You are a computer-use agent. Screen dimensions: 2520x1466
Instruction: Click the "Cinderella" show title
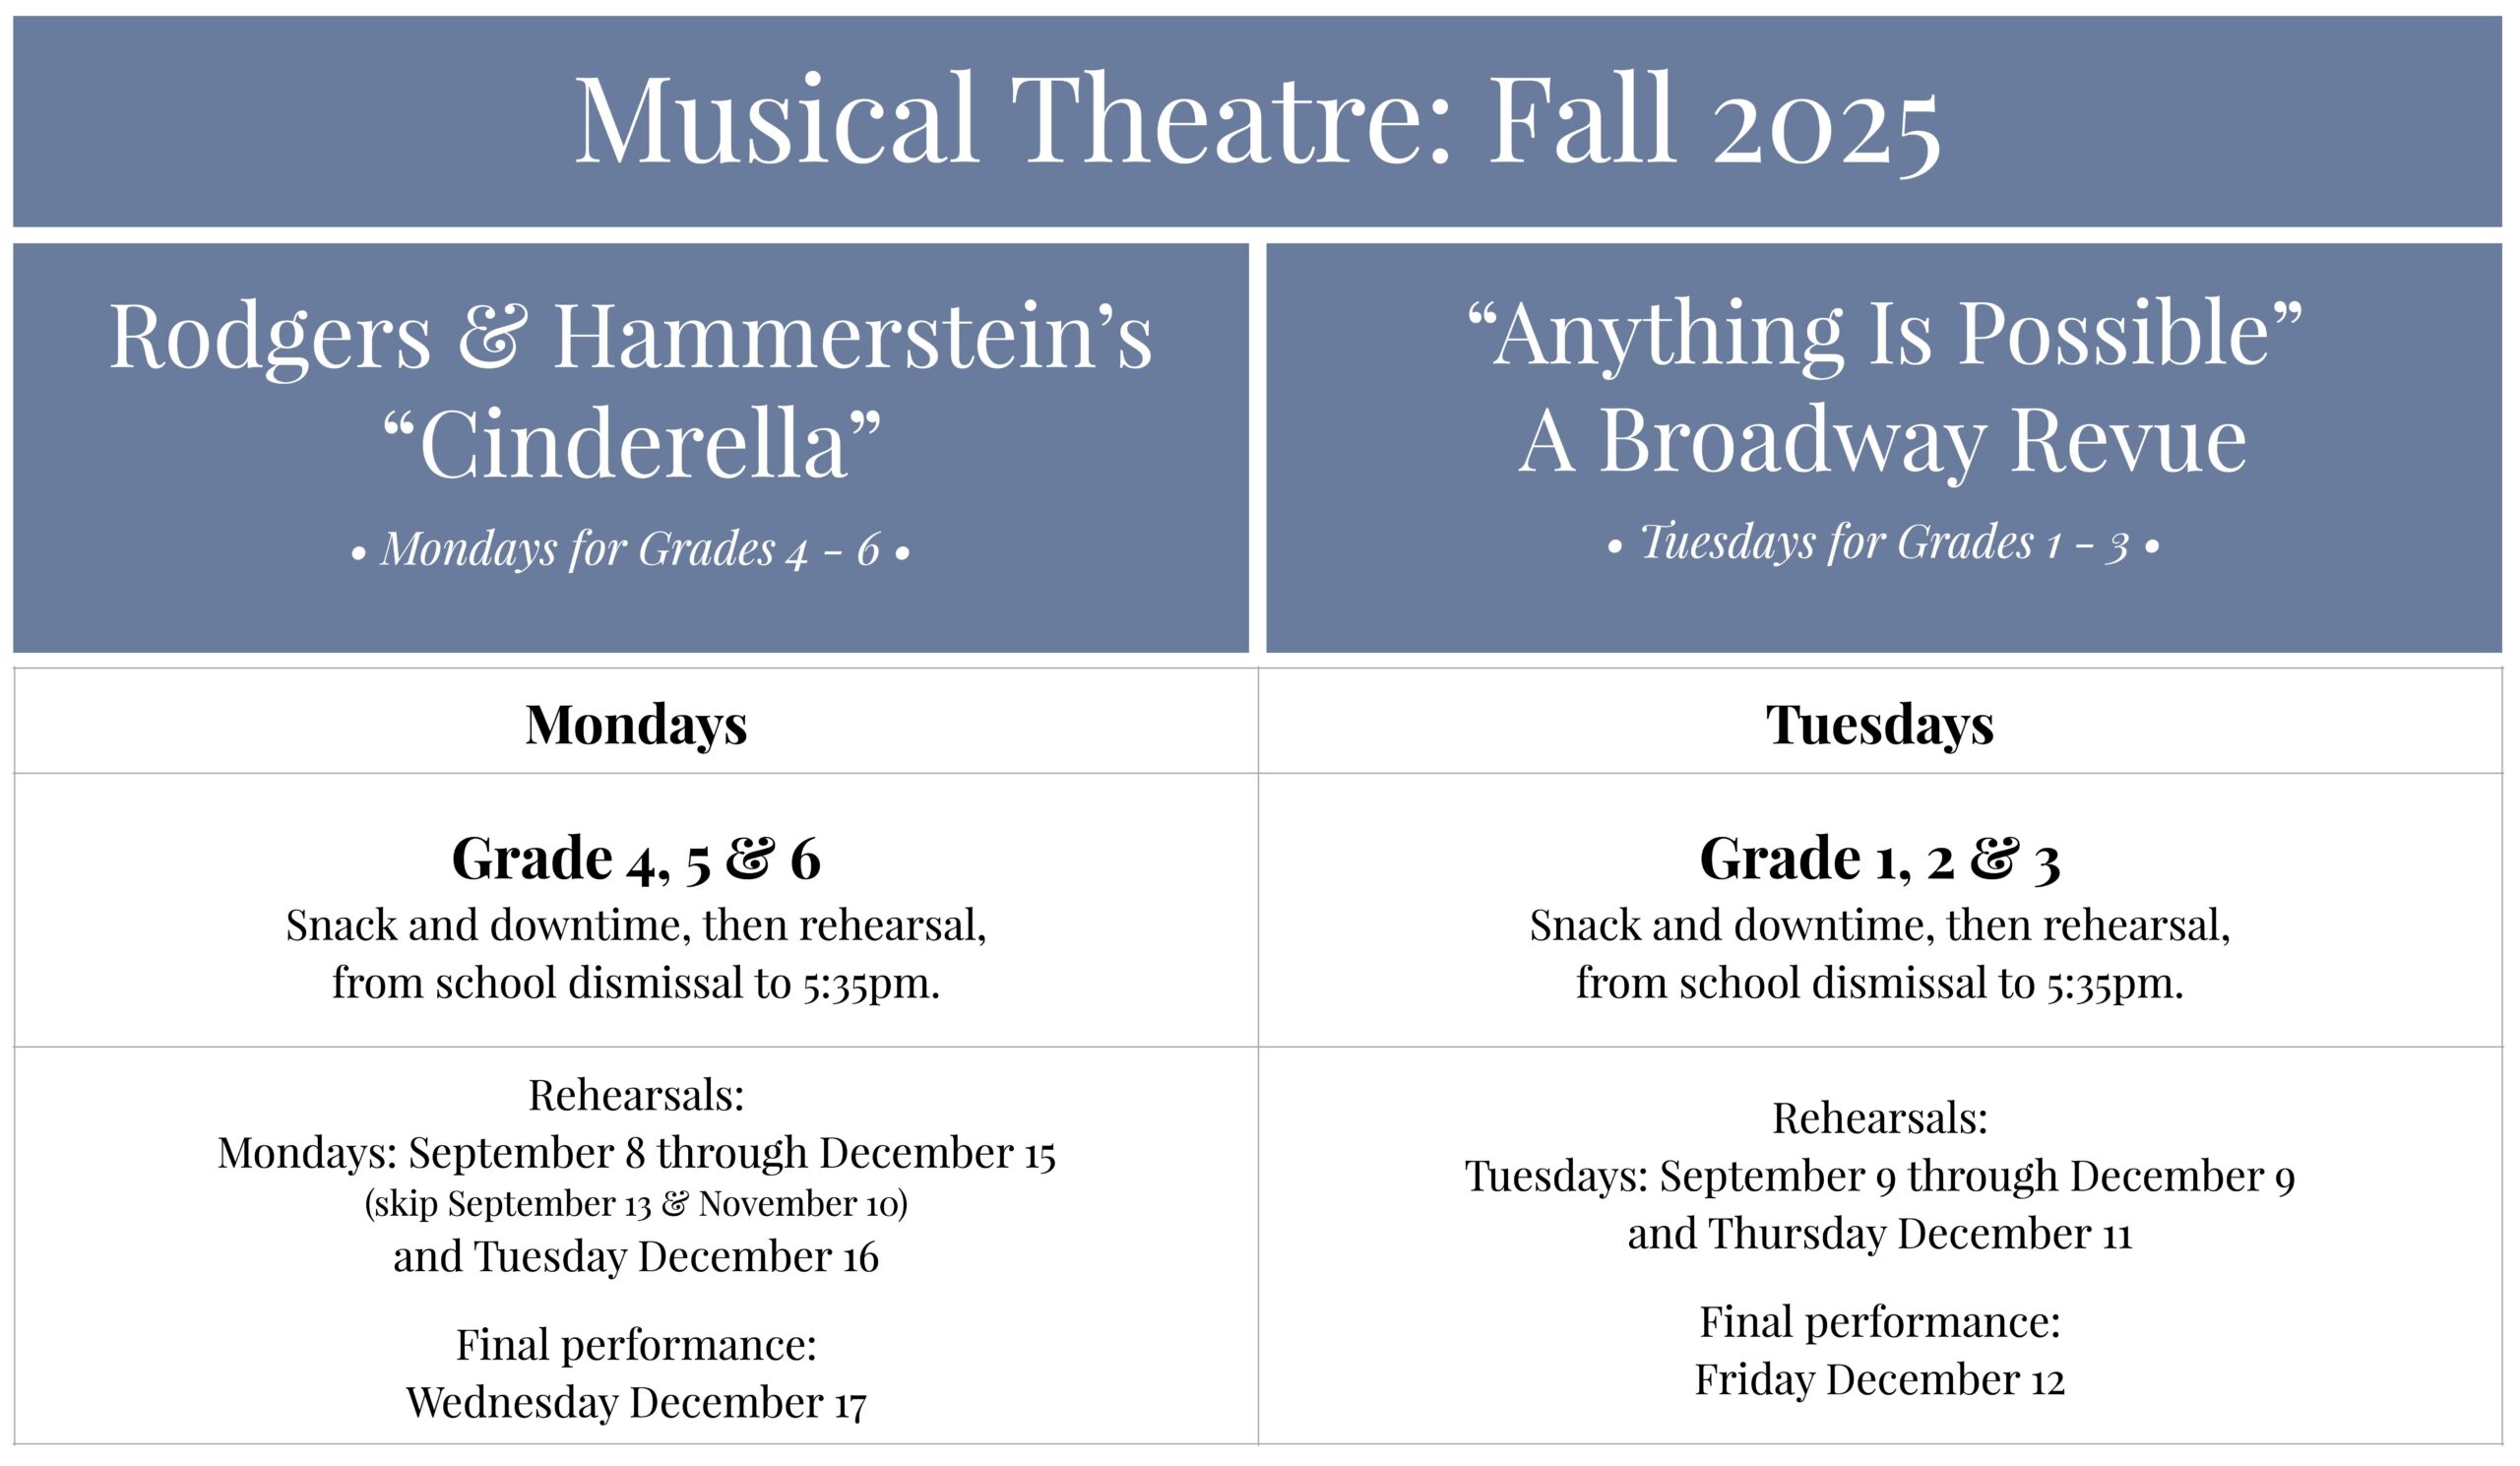631,446
